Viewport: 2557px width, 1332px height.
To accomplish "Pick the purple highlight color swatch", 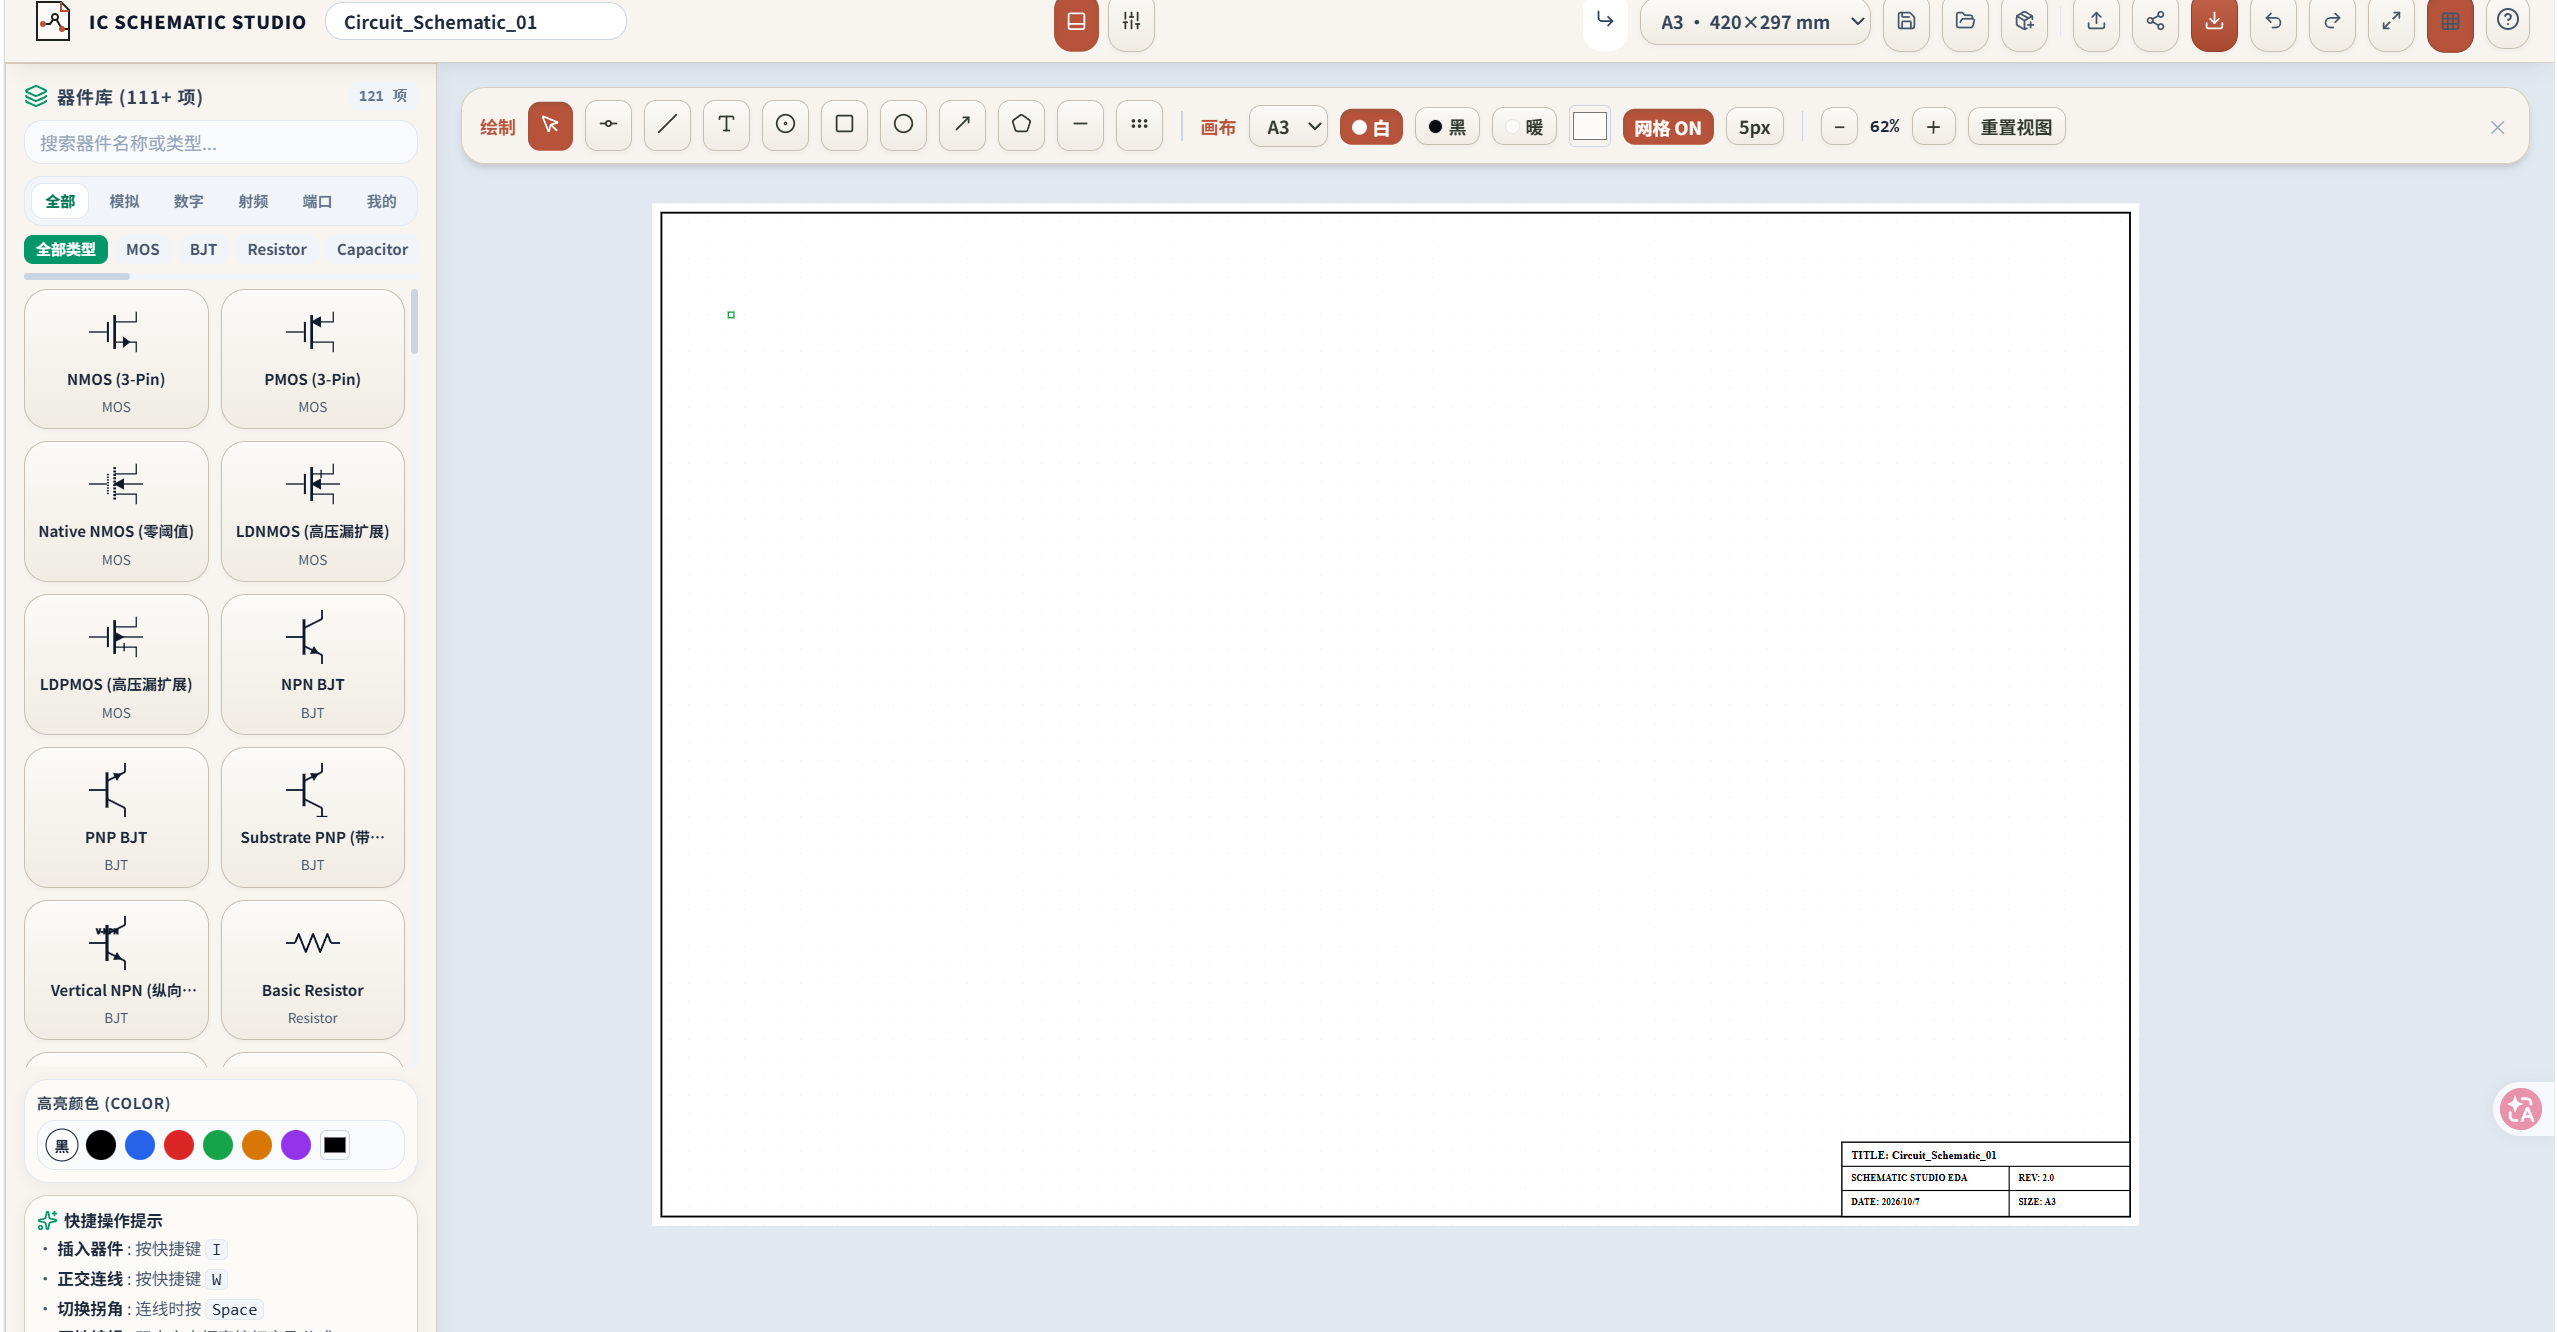I will (x=296, y=1145).
